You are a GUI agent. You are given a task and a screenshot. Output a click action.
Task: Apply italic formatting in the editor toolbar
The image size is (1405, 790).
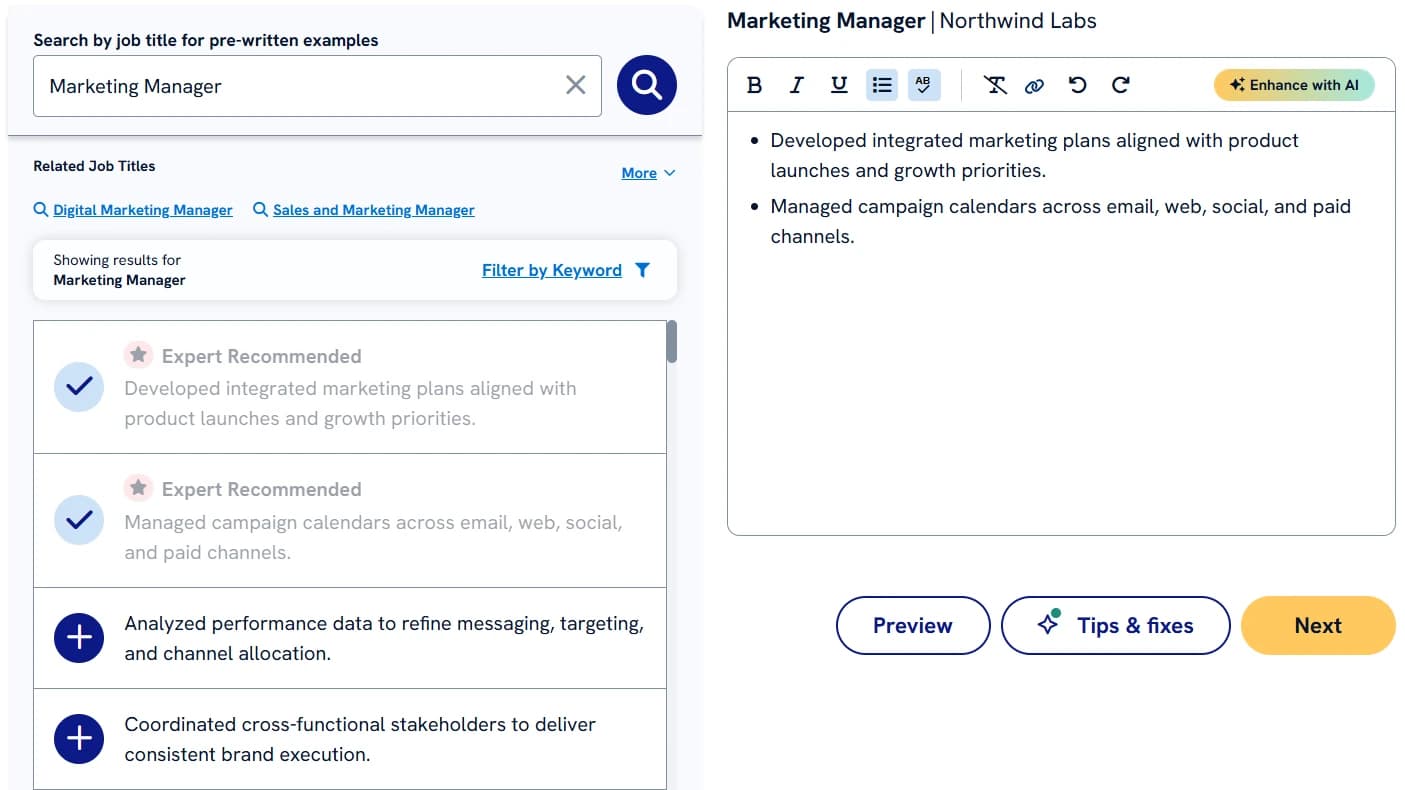[x=797, y=85]
